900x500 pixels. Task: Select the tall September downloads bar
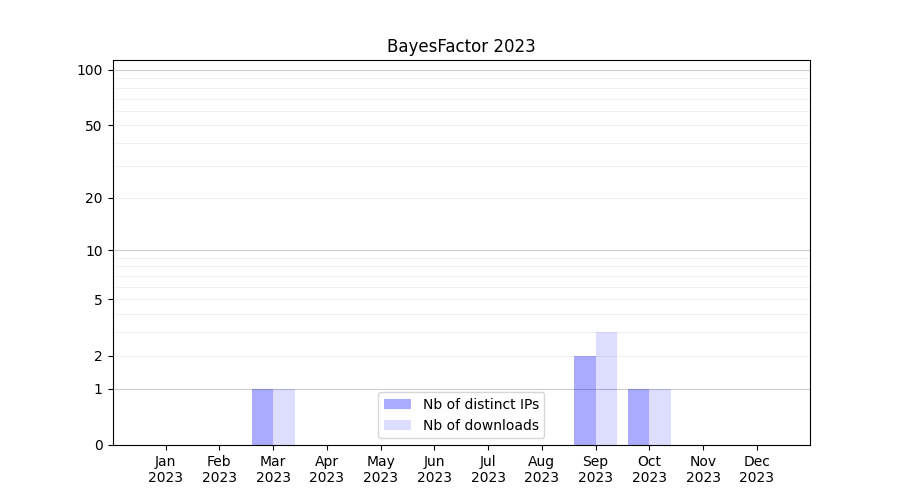tap(606, 388)
